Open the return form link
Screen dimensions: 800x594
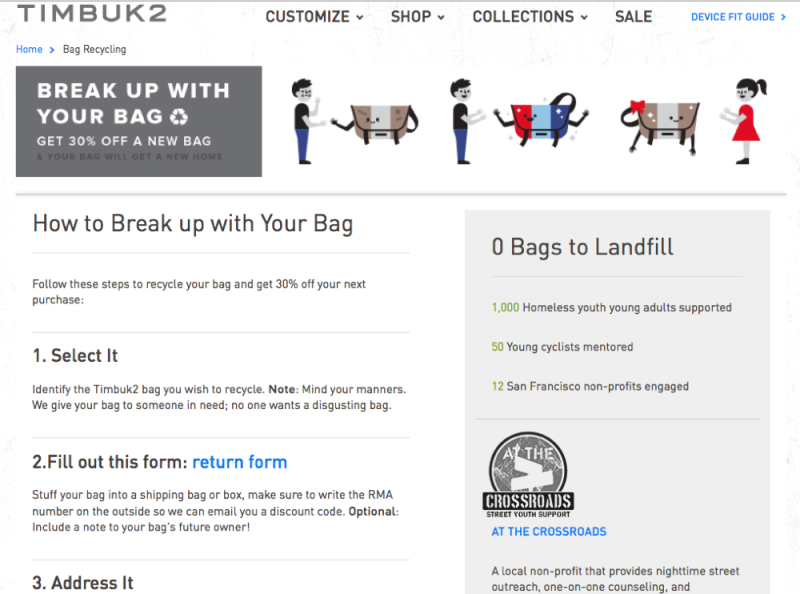pos(239,462)
